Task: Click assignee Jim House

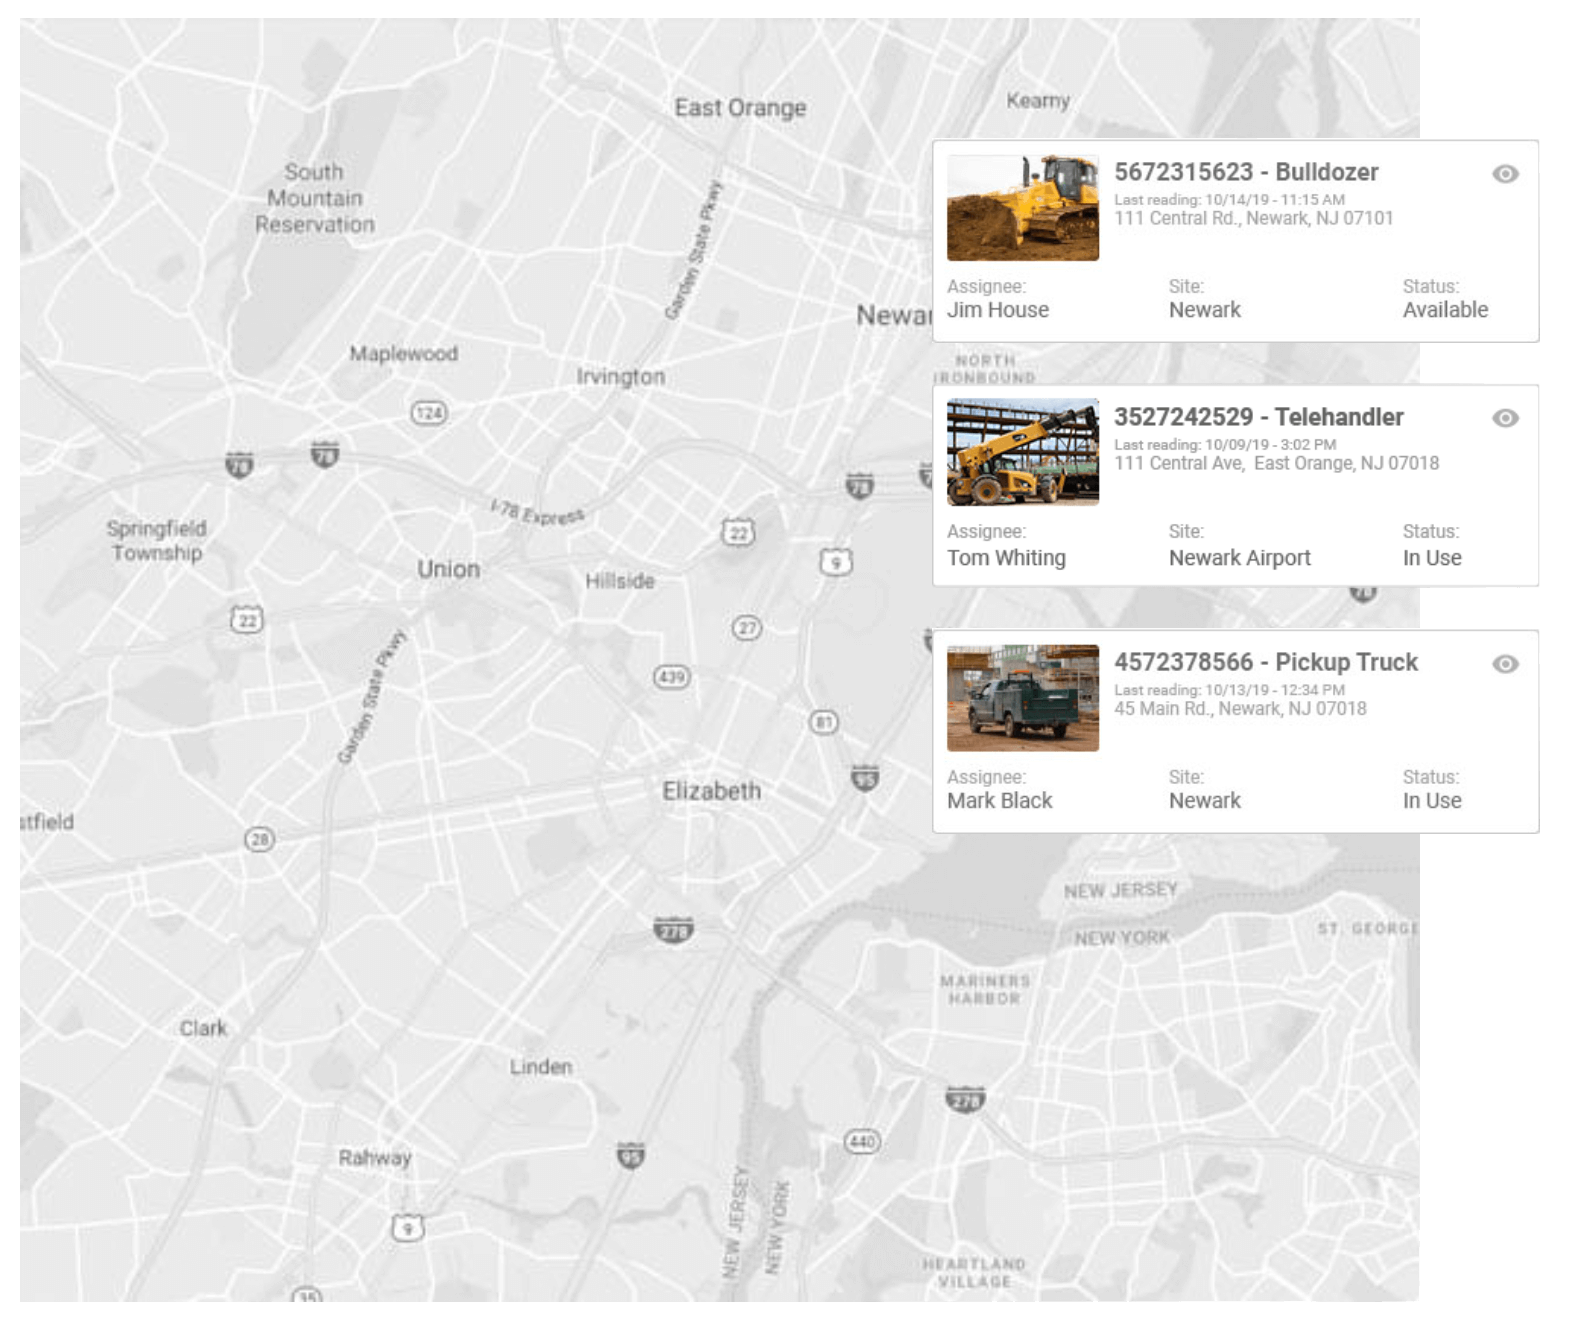Action: tap(998, 310)
